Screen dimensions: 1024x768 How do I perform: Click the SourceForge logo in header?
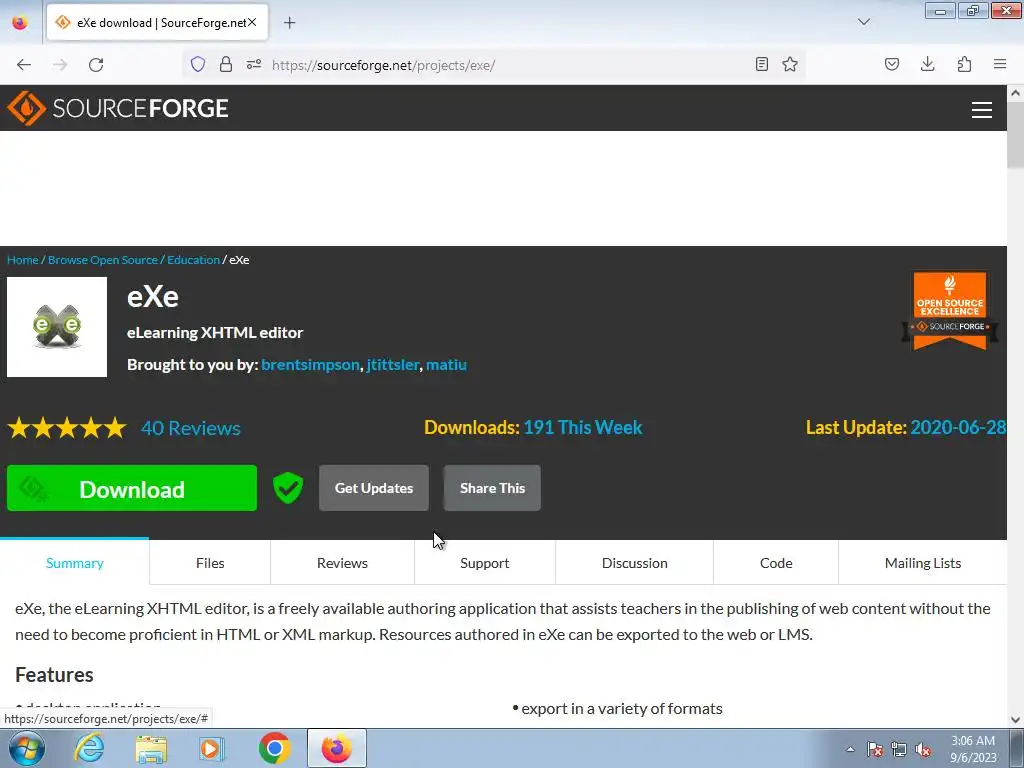pos(118,108)
